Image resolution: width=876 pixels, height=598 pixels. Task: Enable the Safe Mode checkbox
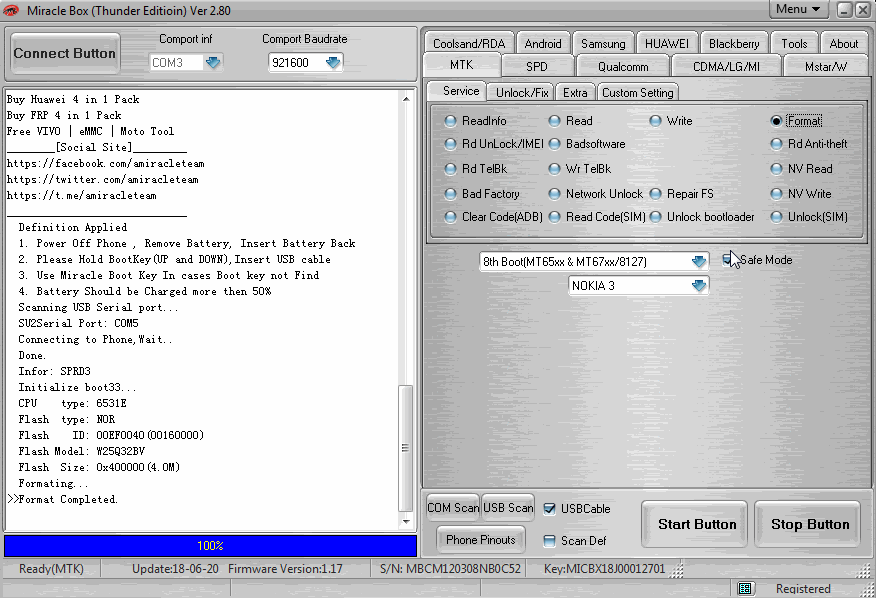pyautogui.click(x=728, y=260)
